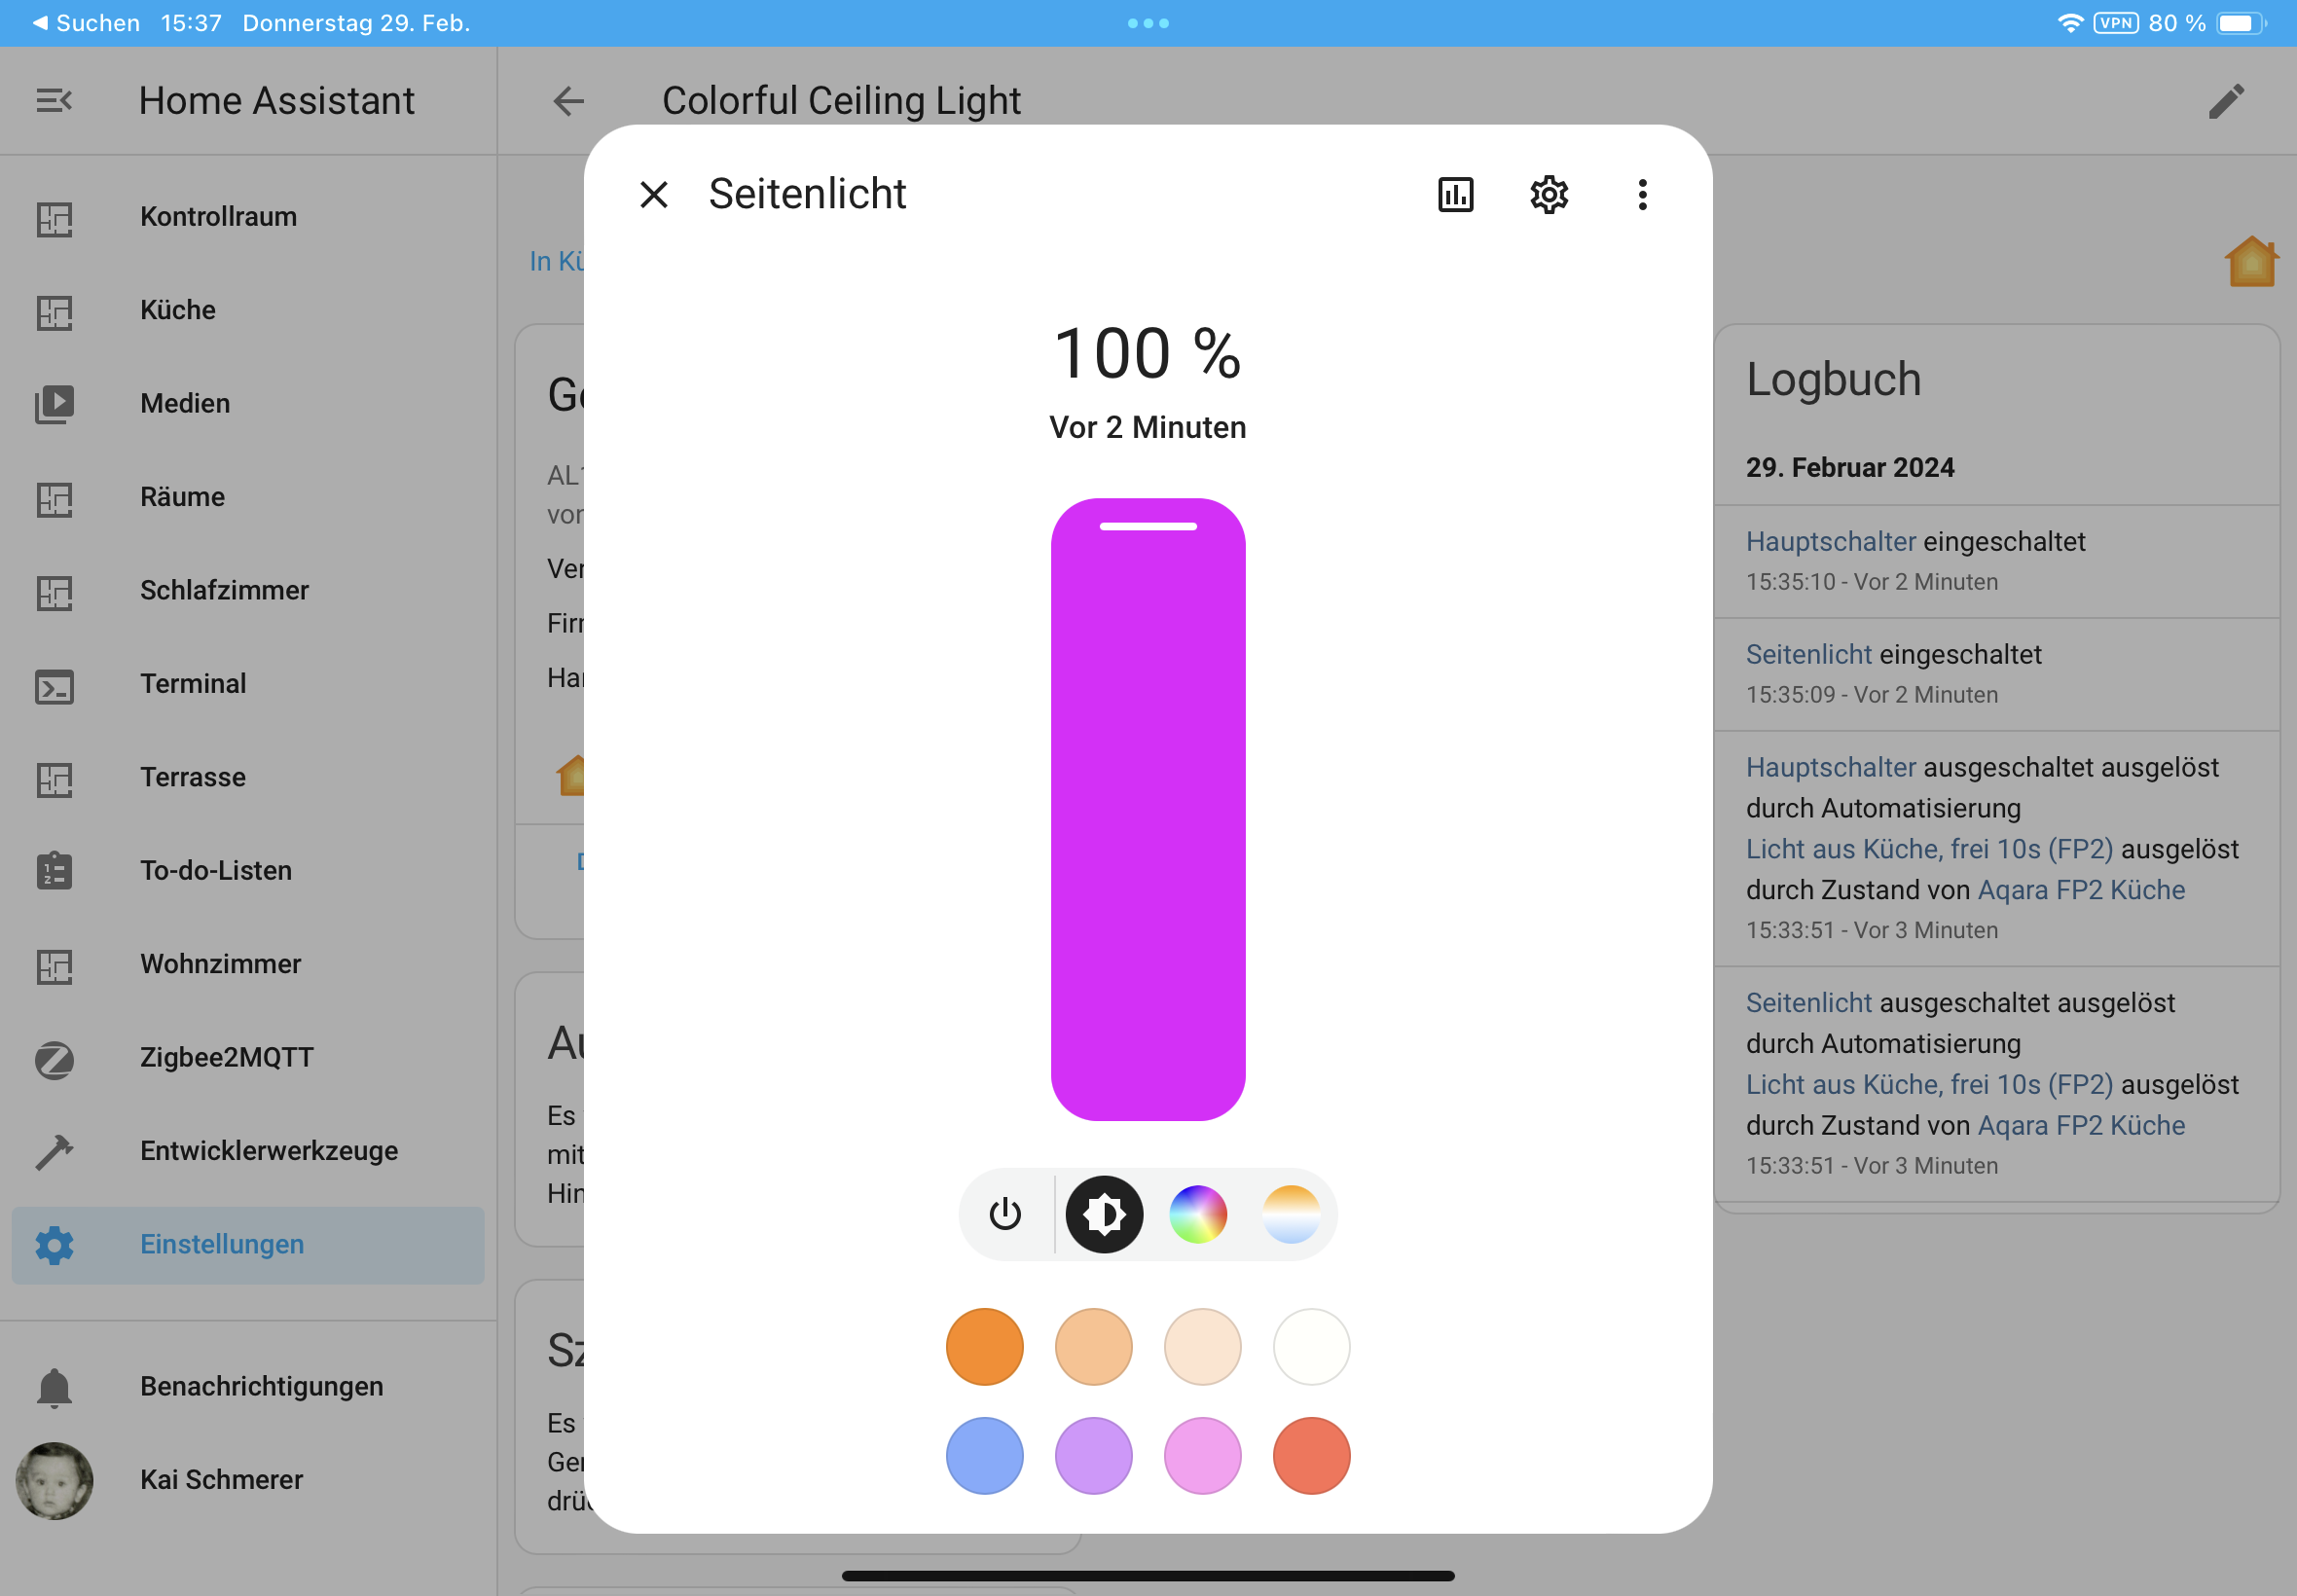Open Kai Schmerer user profile
The height and width of the screenshot is (1596, 2297).
point(220,1479)
